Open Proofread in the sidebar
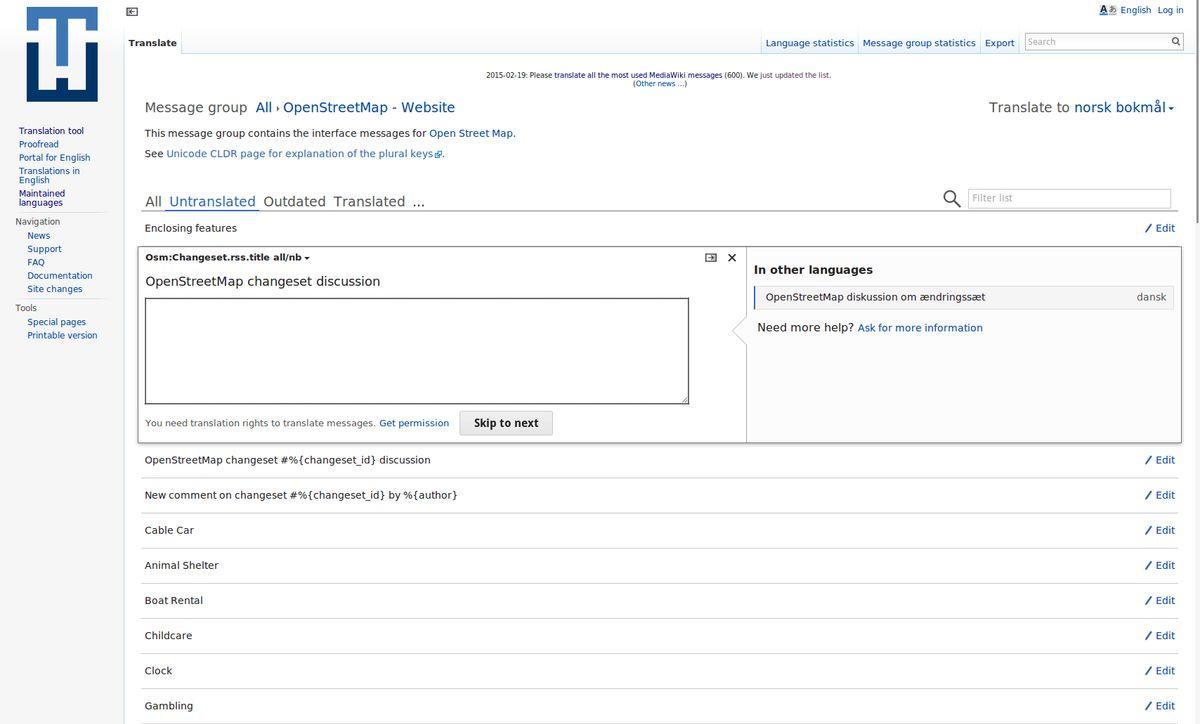This screenshot has width=1200, height=724. click(39, 144)
